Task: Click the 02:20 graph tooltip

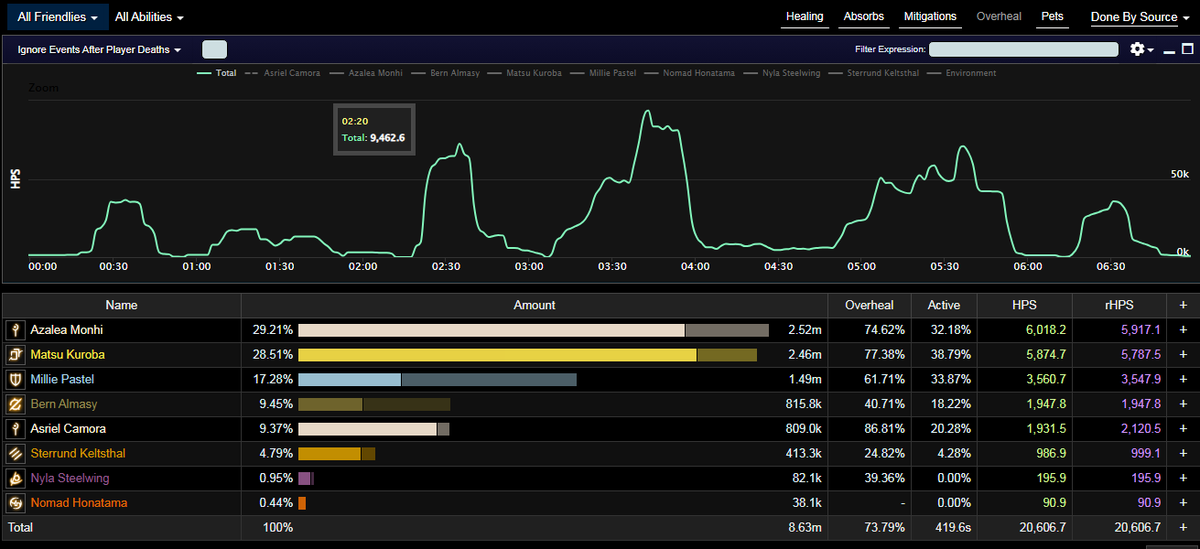Action: tap(374, 129)
